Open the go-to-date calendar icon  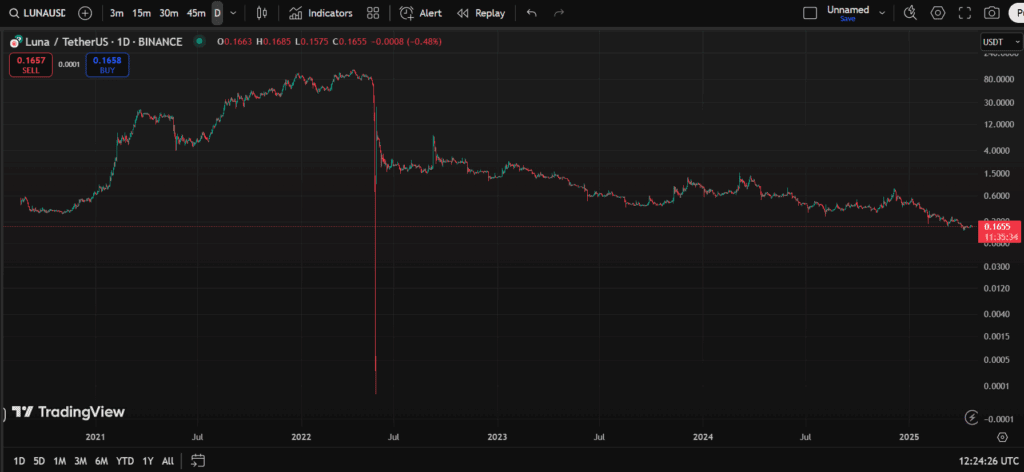pos(198,461)
